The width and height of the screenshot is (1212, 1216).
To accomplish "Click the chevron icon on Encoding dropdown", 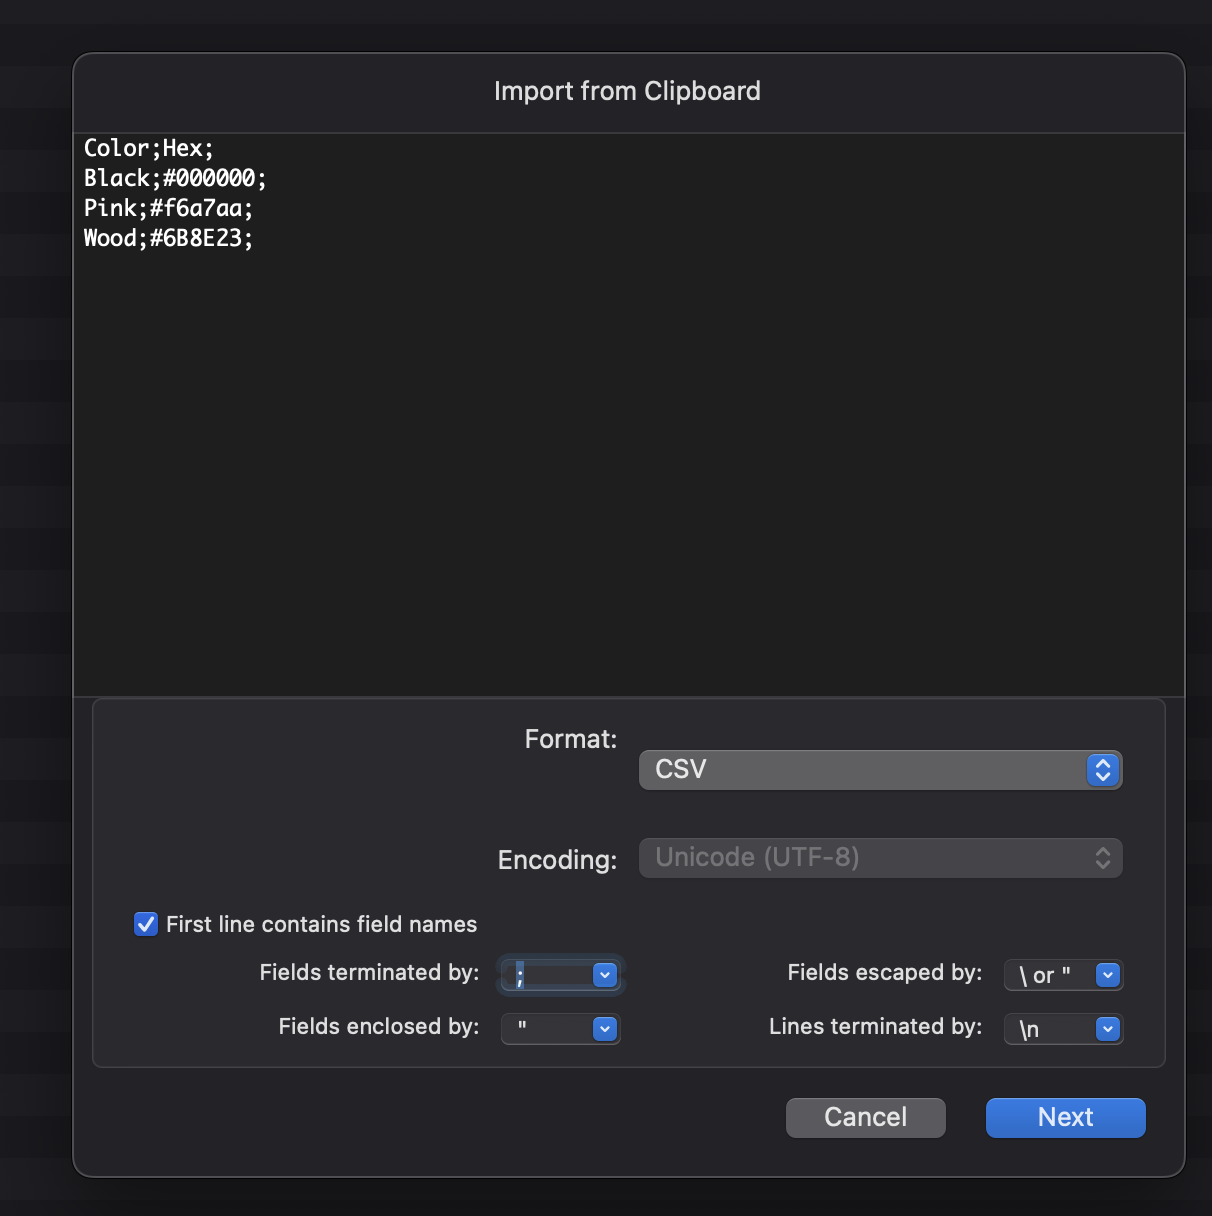I will (1101, 858).
